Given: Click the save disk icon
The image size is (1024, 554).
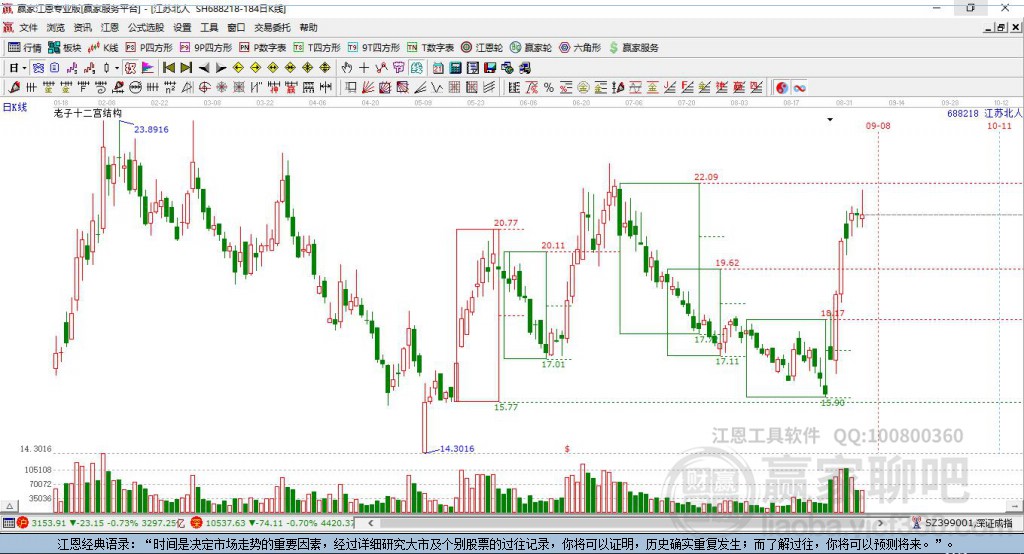Looking at the screenshot, I should [x=490, y=68].
